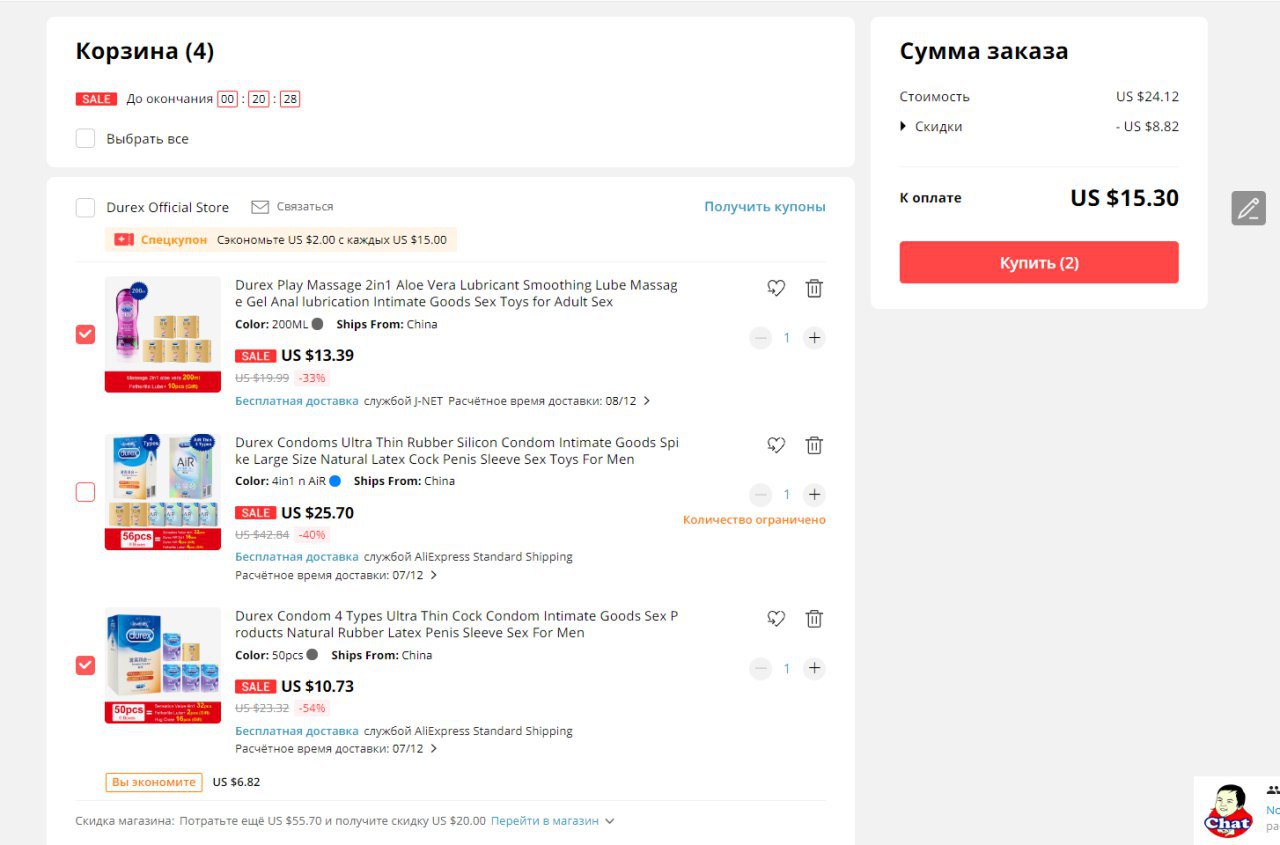Delete Durex Condom 4 Types from cart

(x=814, y=618)
